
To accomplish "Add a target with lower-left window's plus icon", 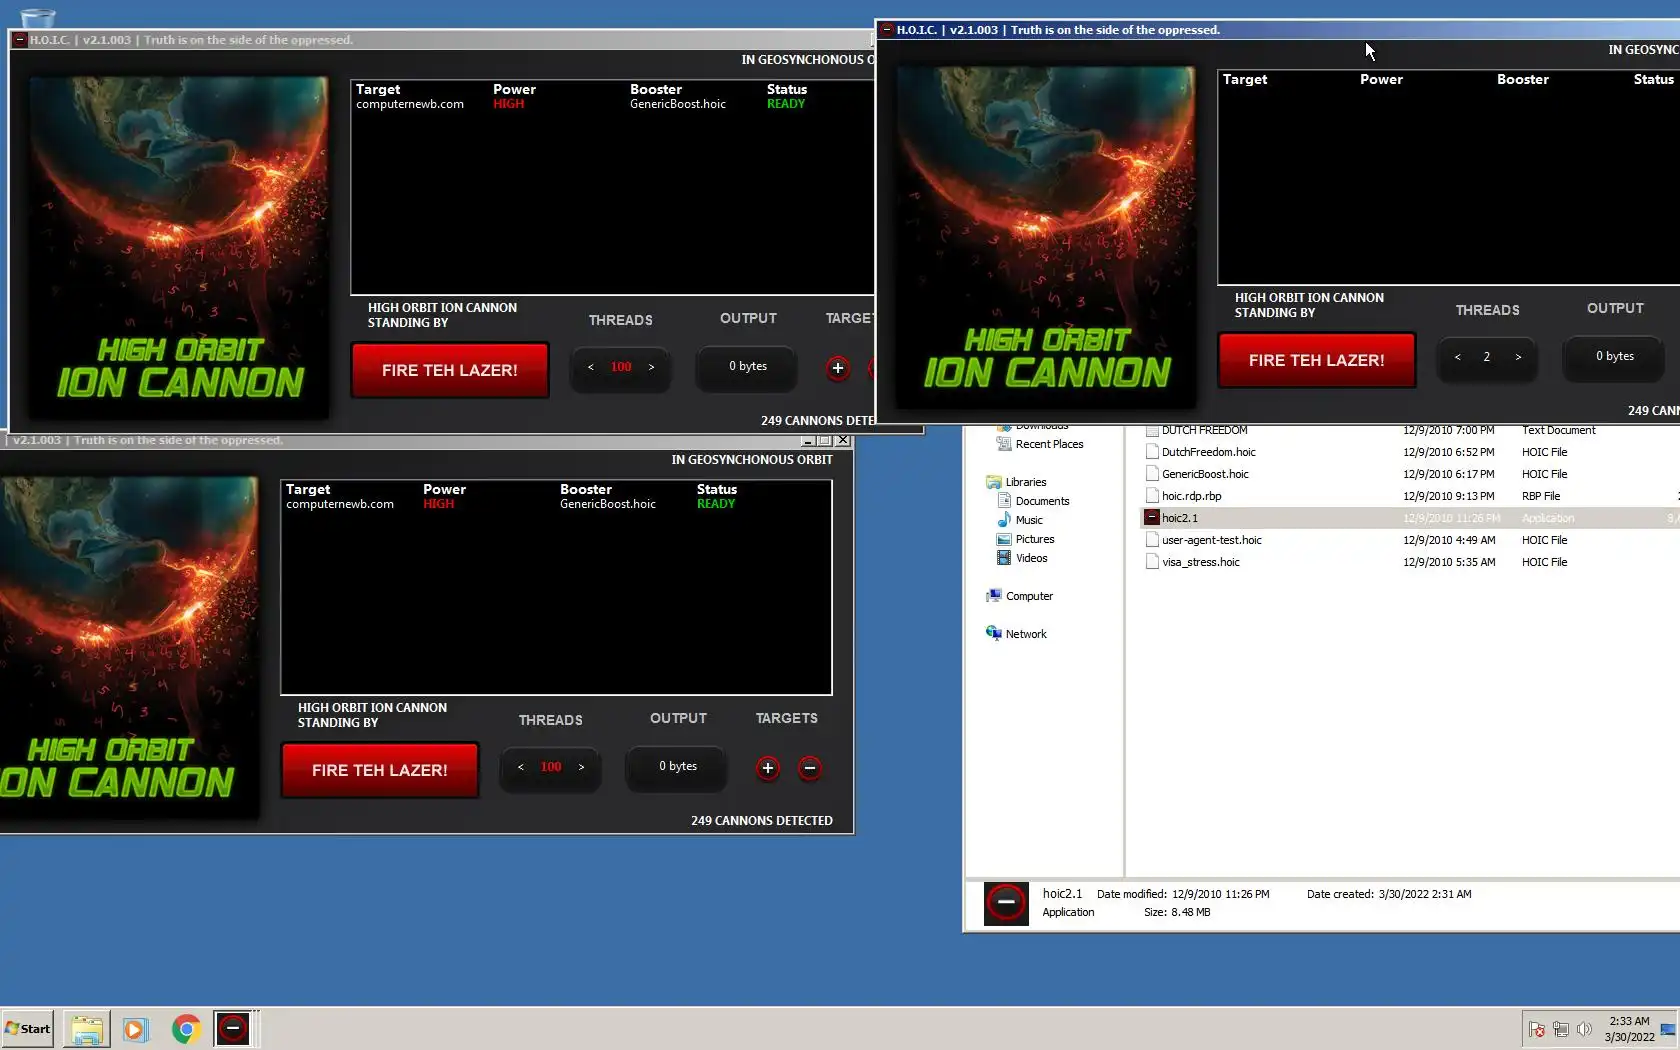I will coord(768,768).
